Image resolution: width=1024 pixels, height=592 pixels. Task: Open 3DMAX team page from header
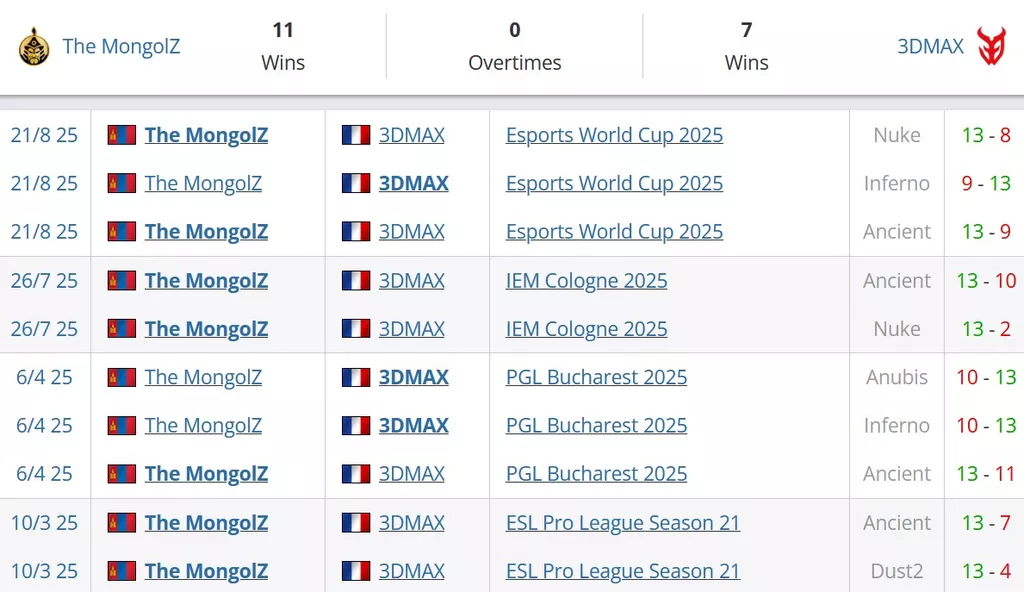[x=930, y=46]
